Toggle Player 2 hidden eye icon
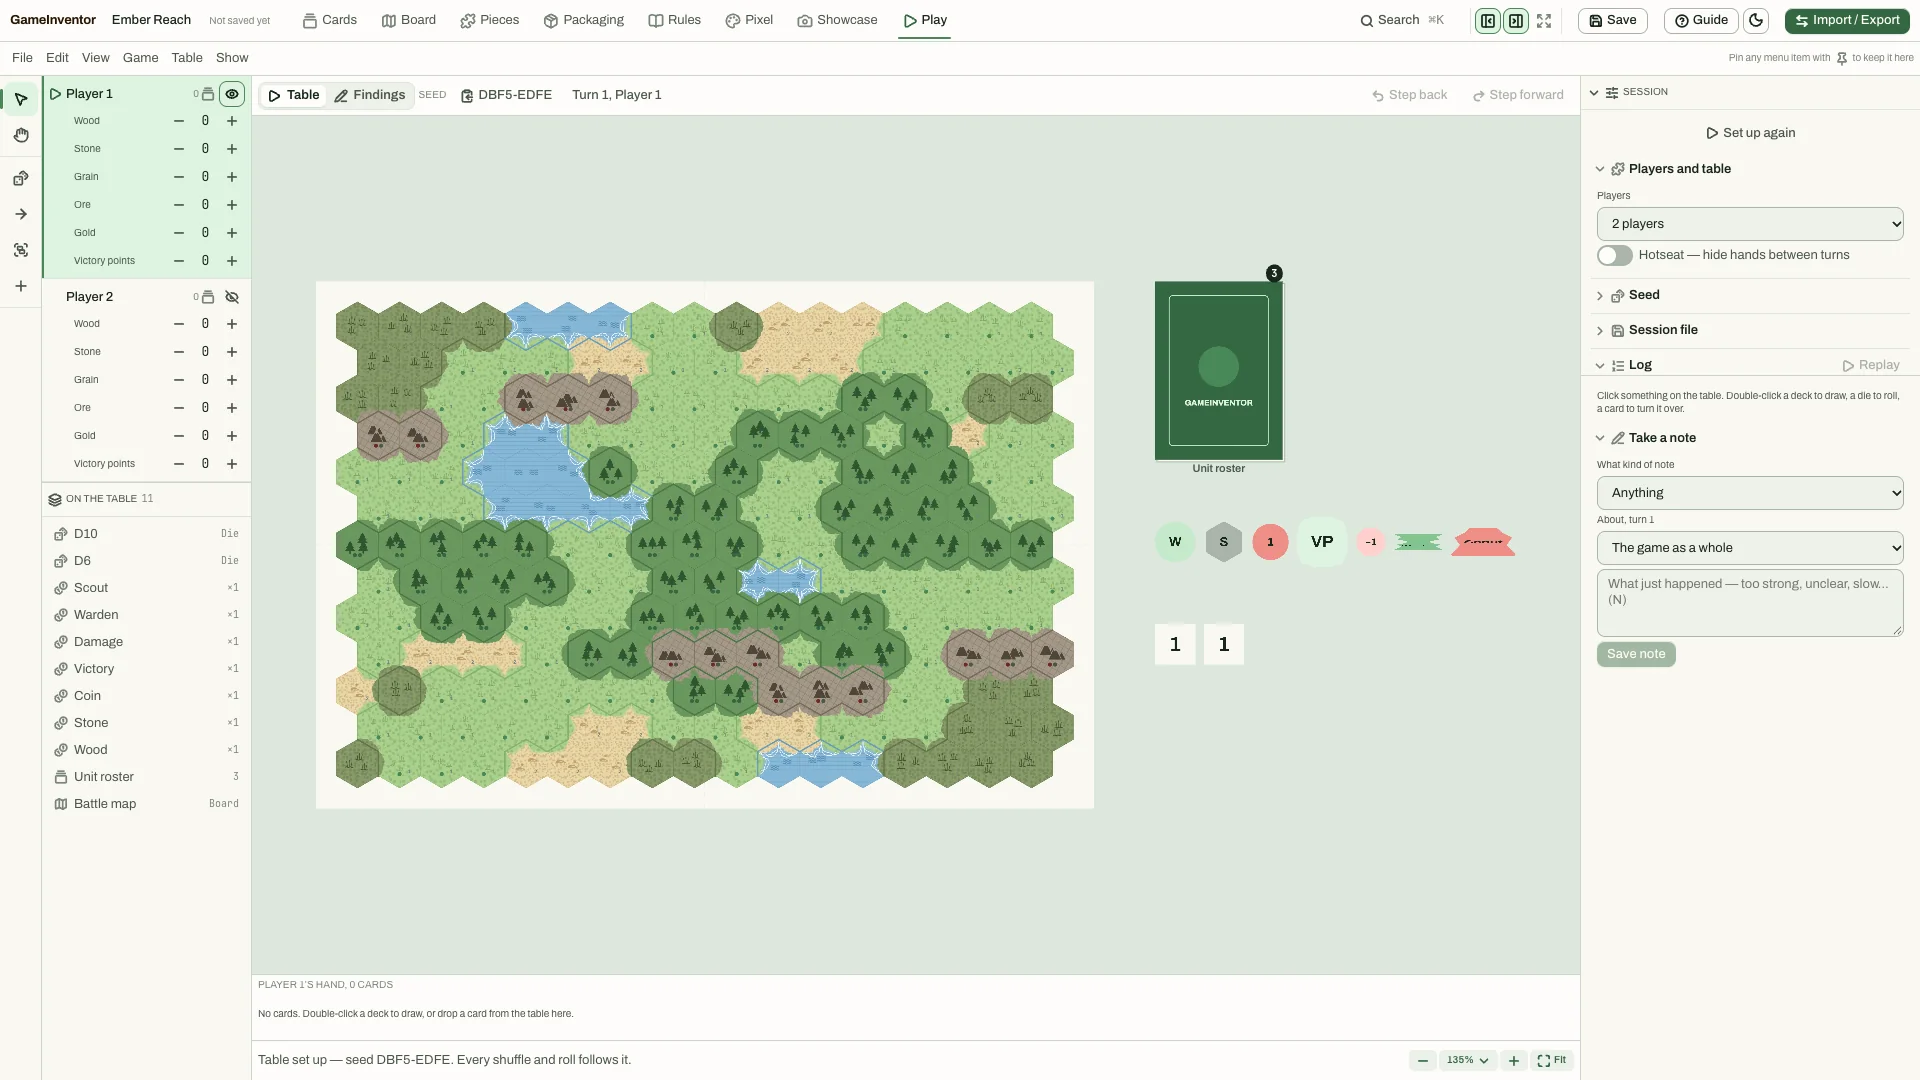1920x1080 pixels. pyautogui.click(x=232, y=297)
